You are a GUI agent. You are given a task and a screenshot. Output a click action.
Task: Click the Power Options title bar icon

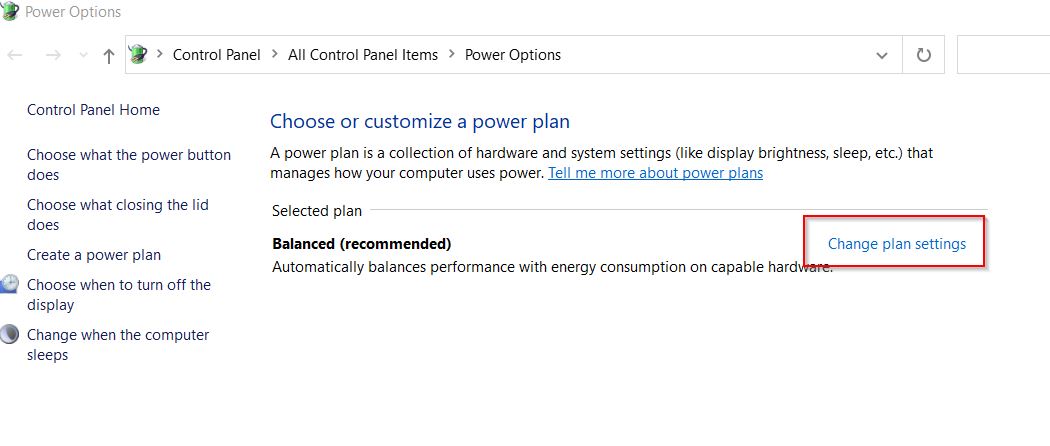pyautogui.click(x=10, y=11)
